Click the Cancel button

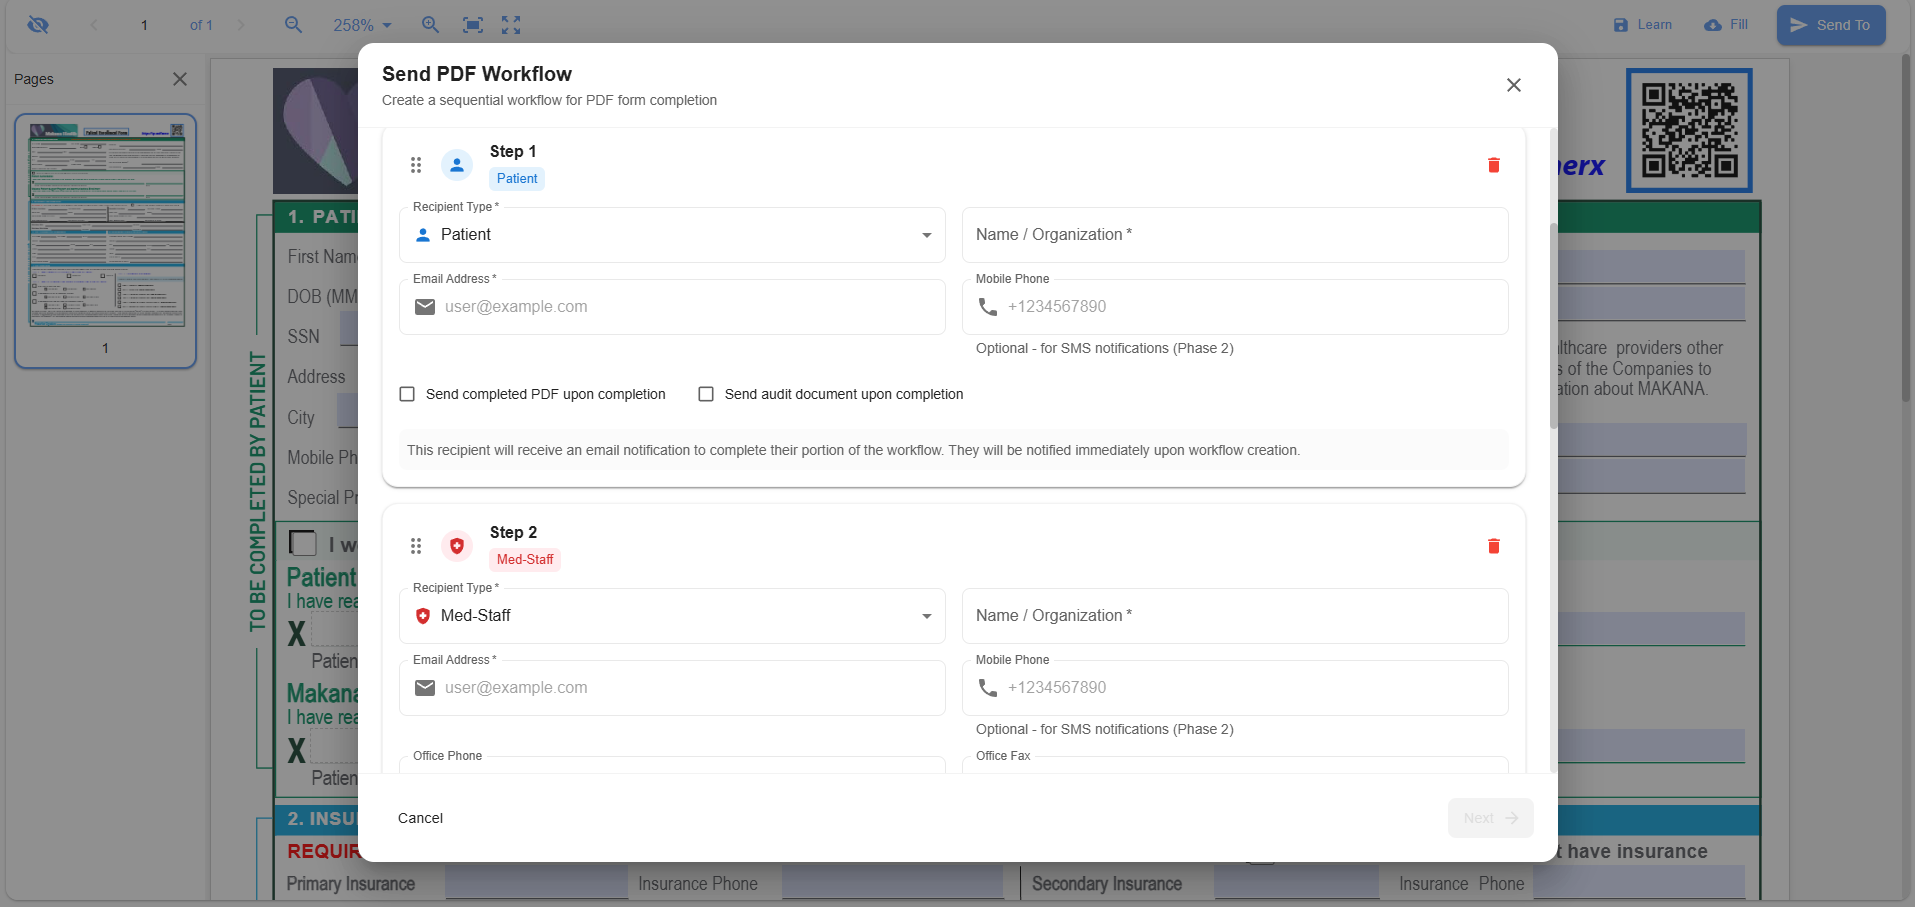420,818
